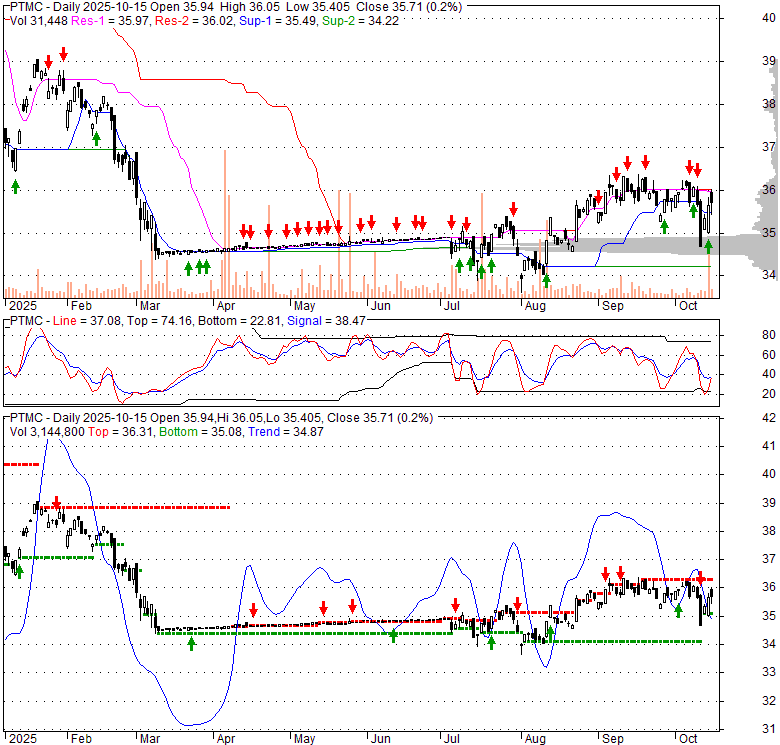Select the 'Jun' month label on bottom chart
Screen dimensions: 780x745
coord(381,739)
